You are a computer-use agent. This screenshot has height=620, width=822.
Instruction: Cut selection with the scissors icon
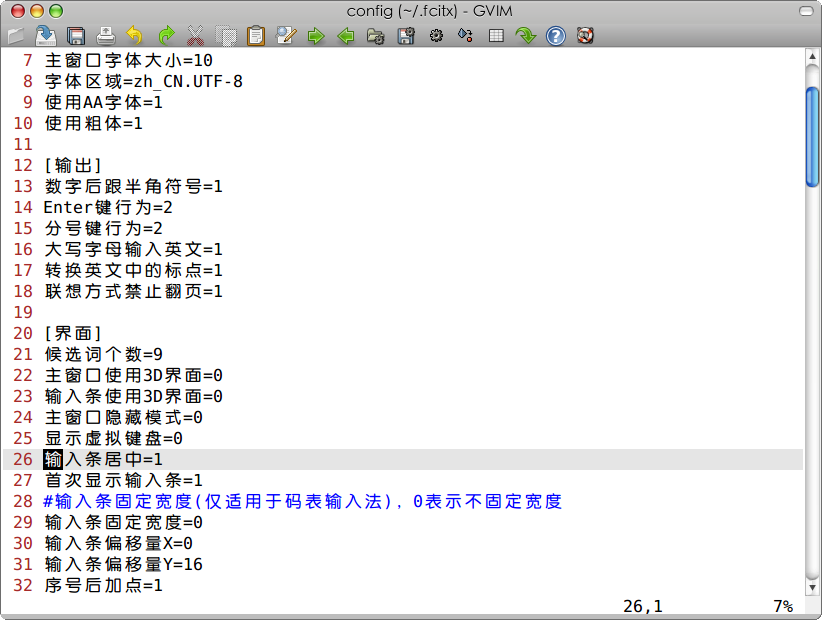click(x=196, y=36)
